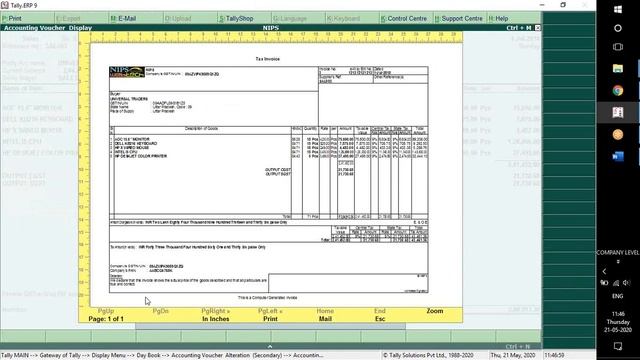Click Print in the preview footer
This screenshot has height=360, width=640.
[x=270, y=319]
